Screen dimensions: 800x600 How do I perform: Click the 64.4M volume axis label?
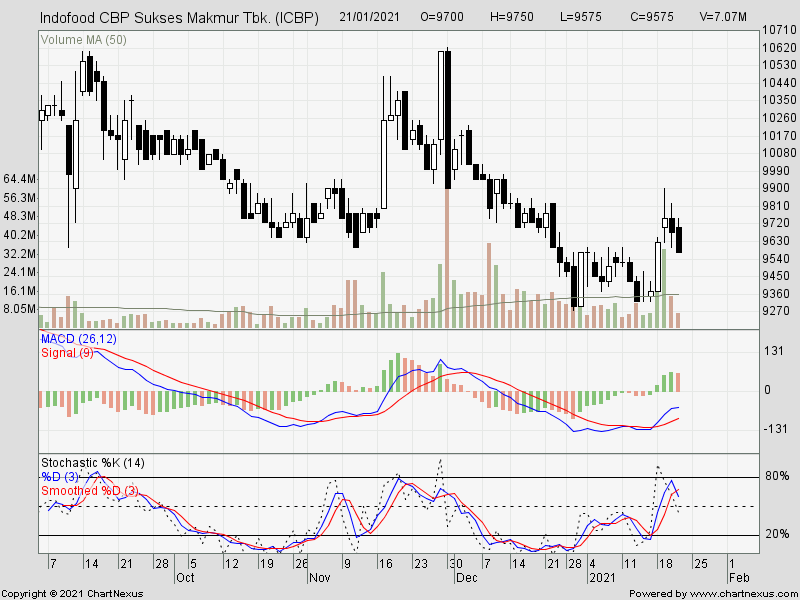click(19, 179)
